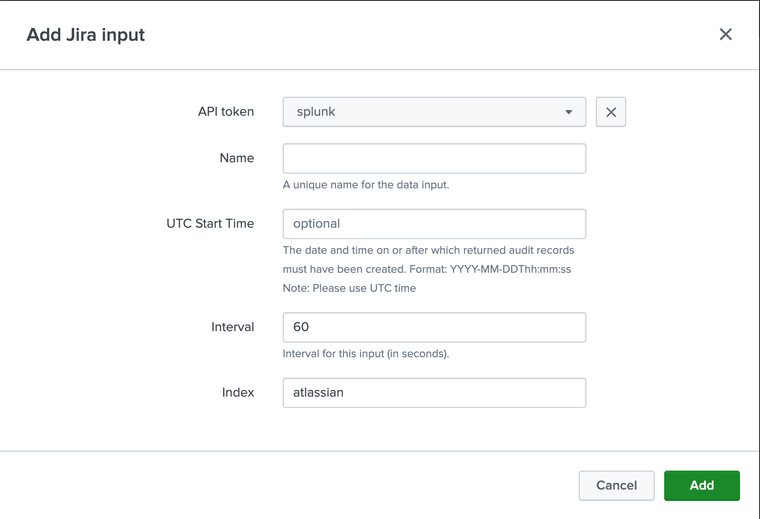Clear the selected splunk API token
The image size is (760, 519).
(611, 112)
